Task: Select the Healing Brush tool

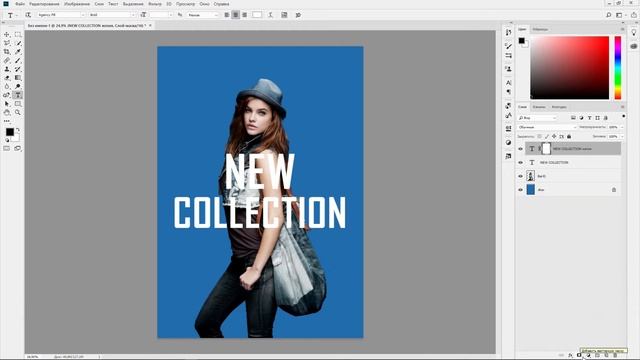Action: (7, 60)
